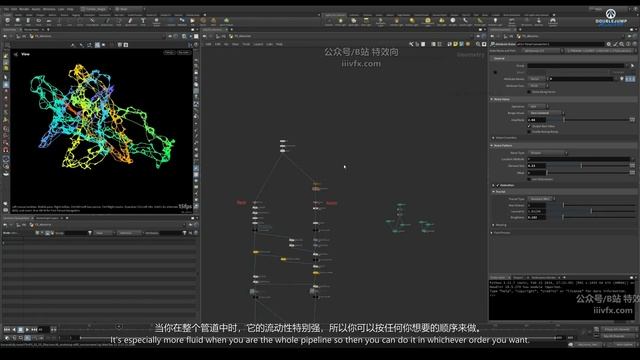Click the Element Size value field
This screenshot has width=640, height=360.
(536, 166)
